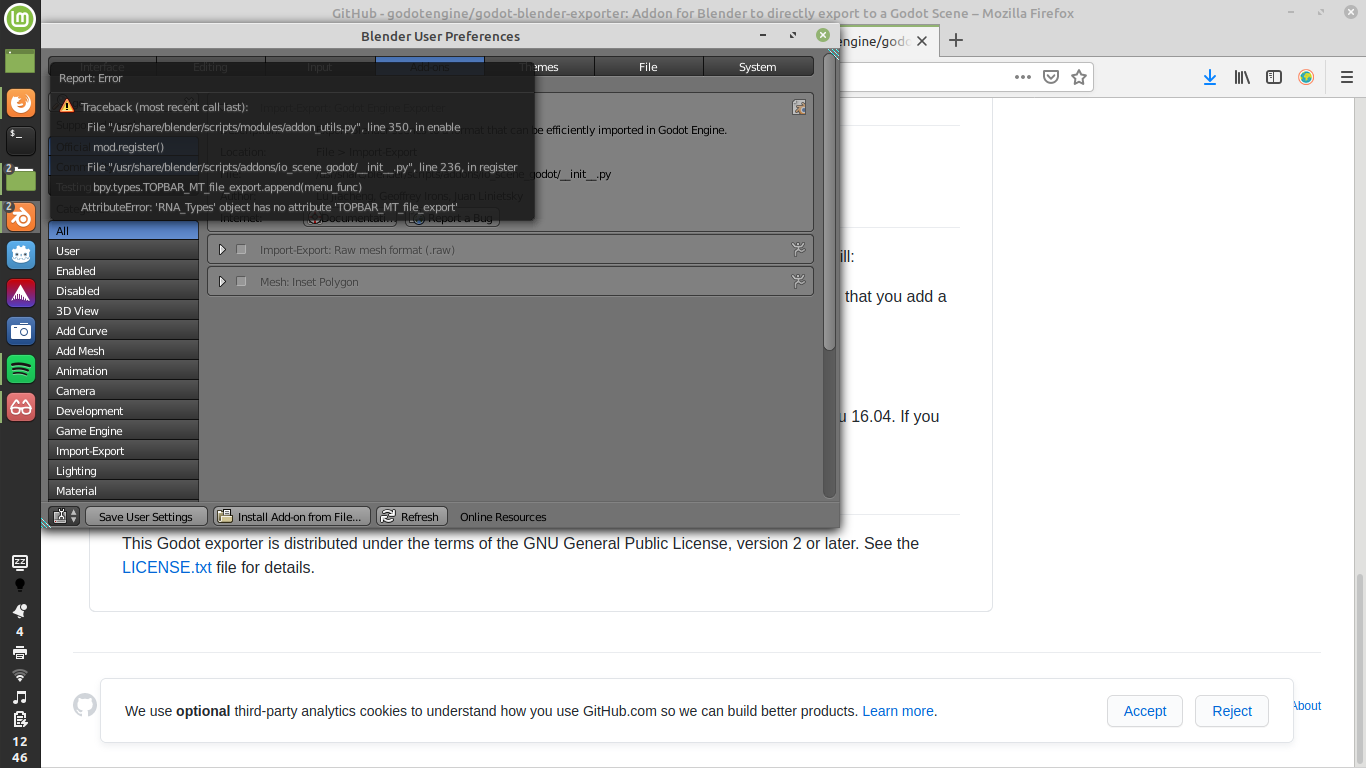Open the Firefox library icon

pos(1242,77)
